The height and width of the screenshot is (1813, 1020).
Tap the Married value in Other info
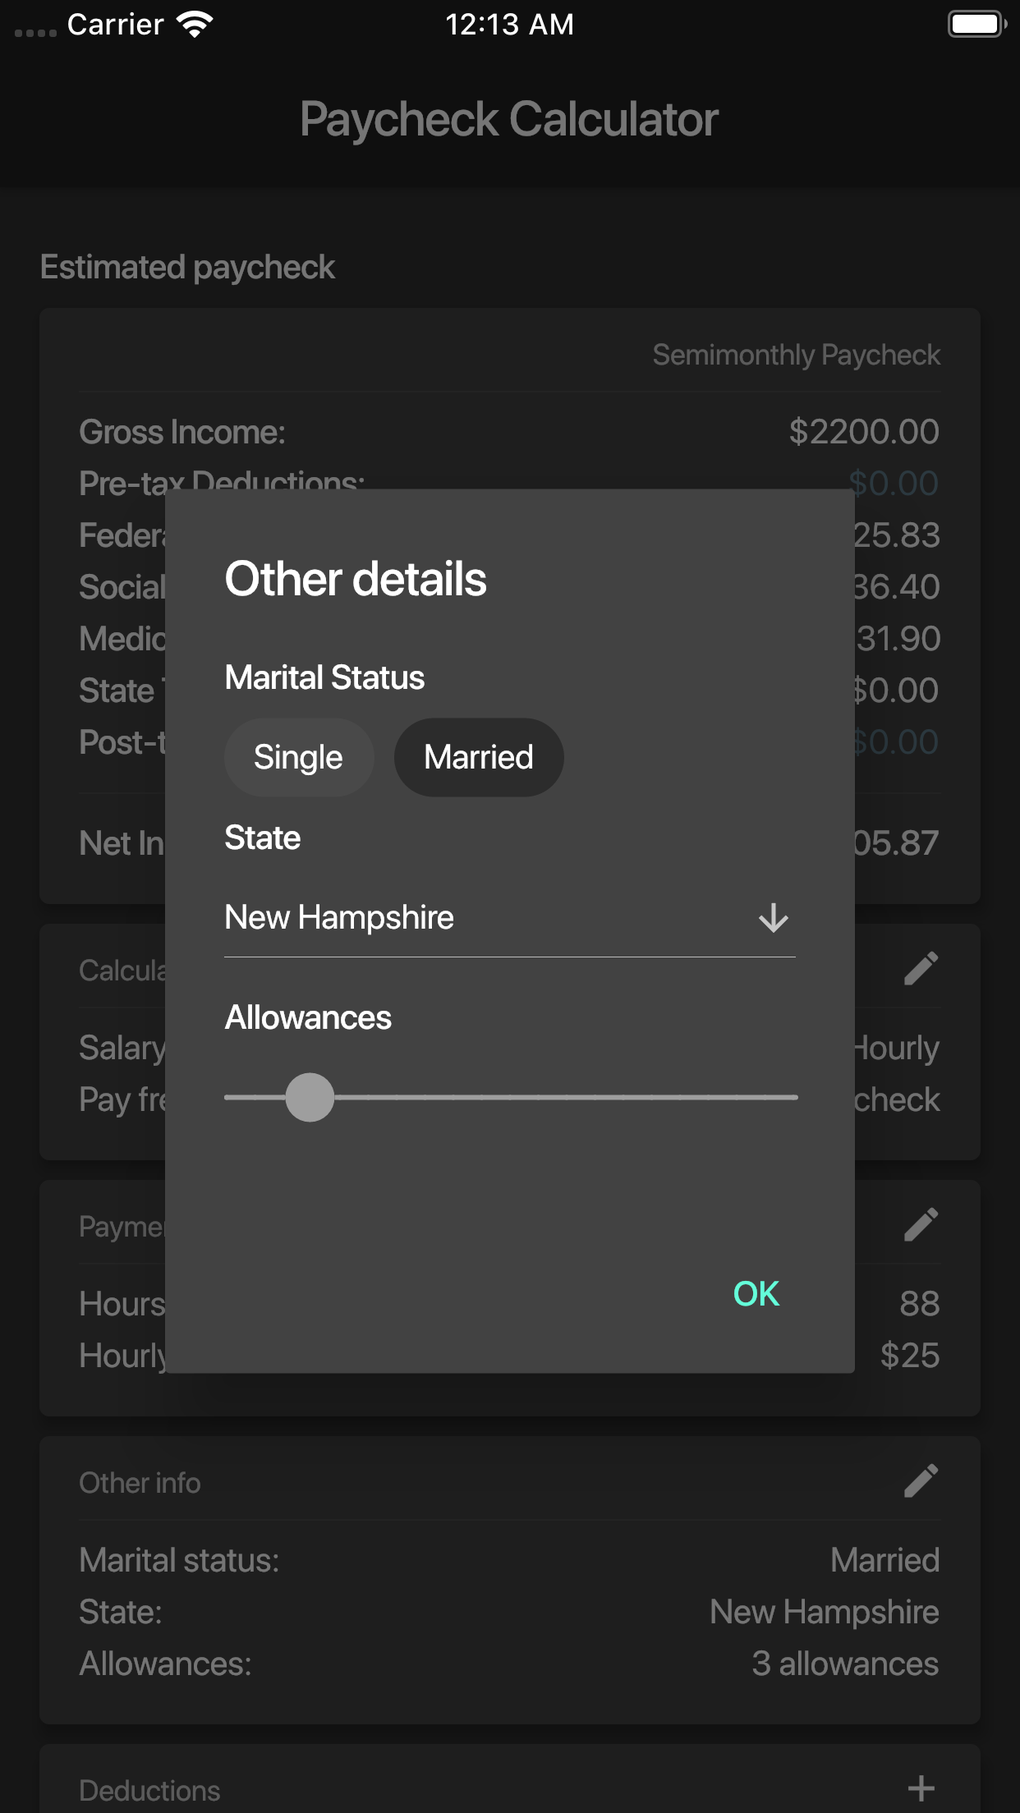point(885,1560)
